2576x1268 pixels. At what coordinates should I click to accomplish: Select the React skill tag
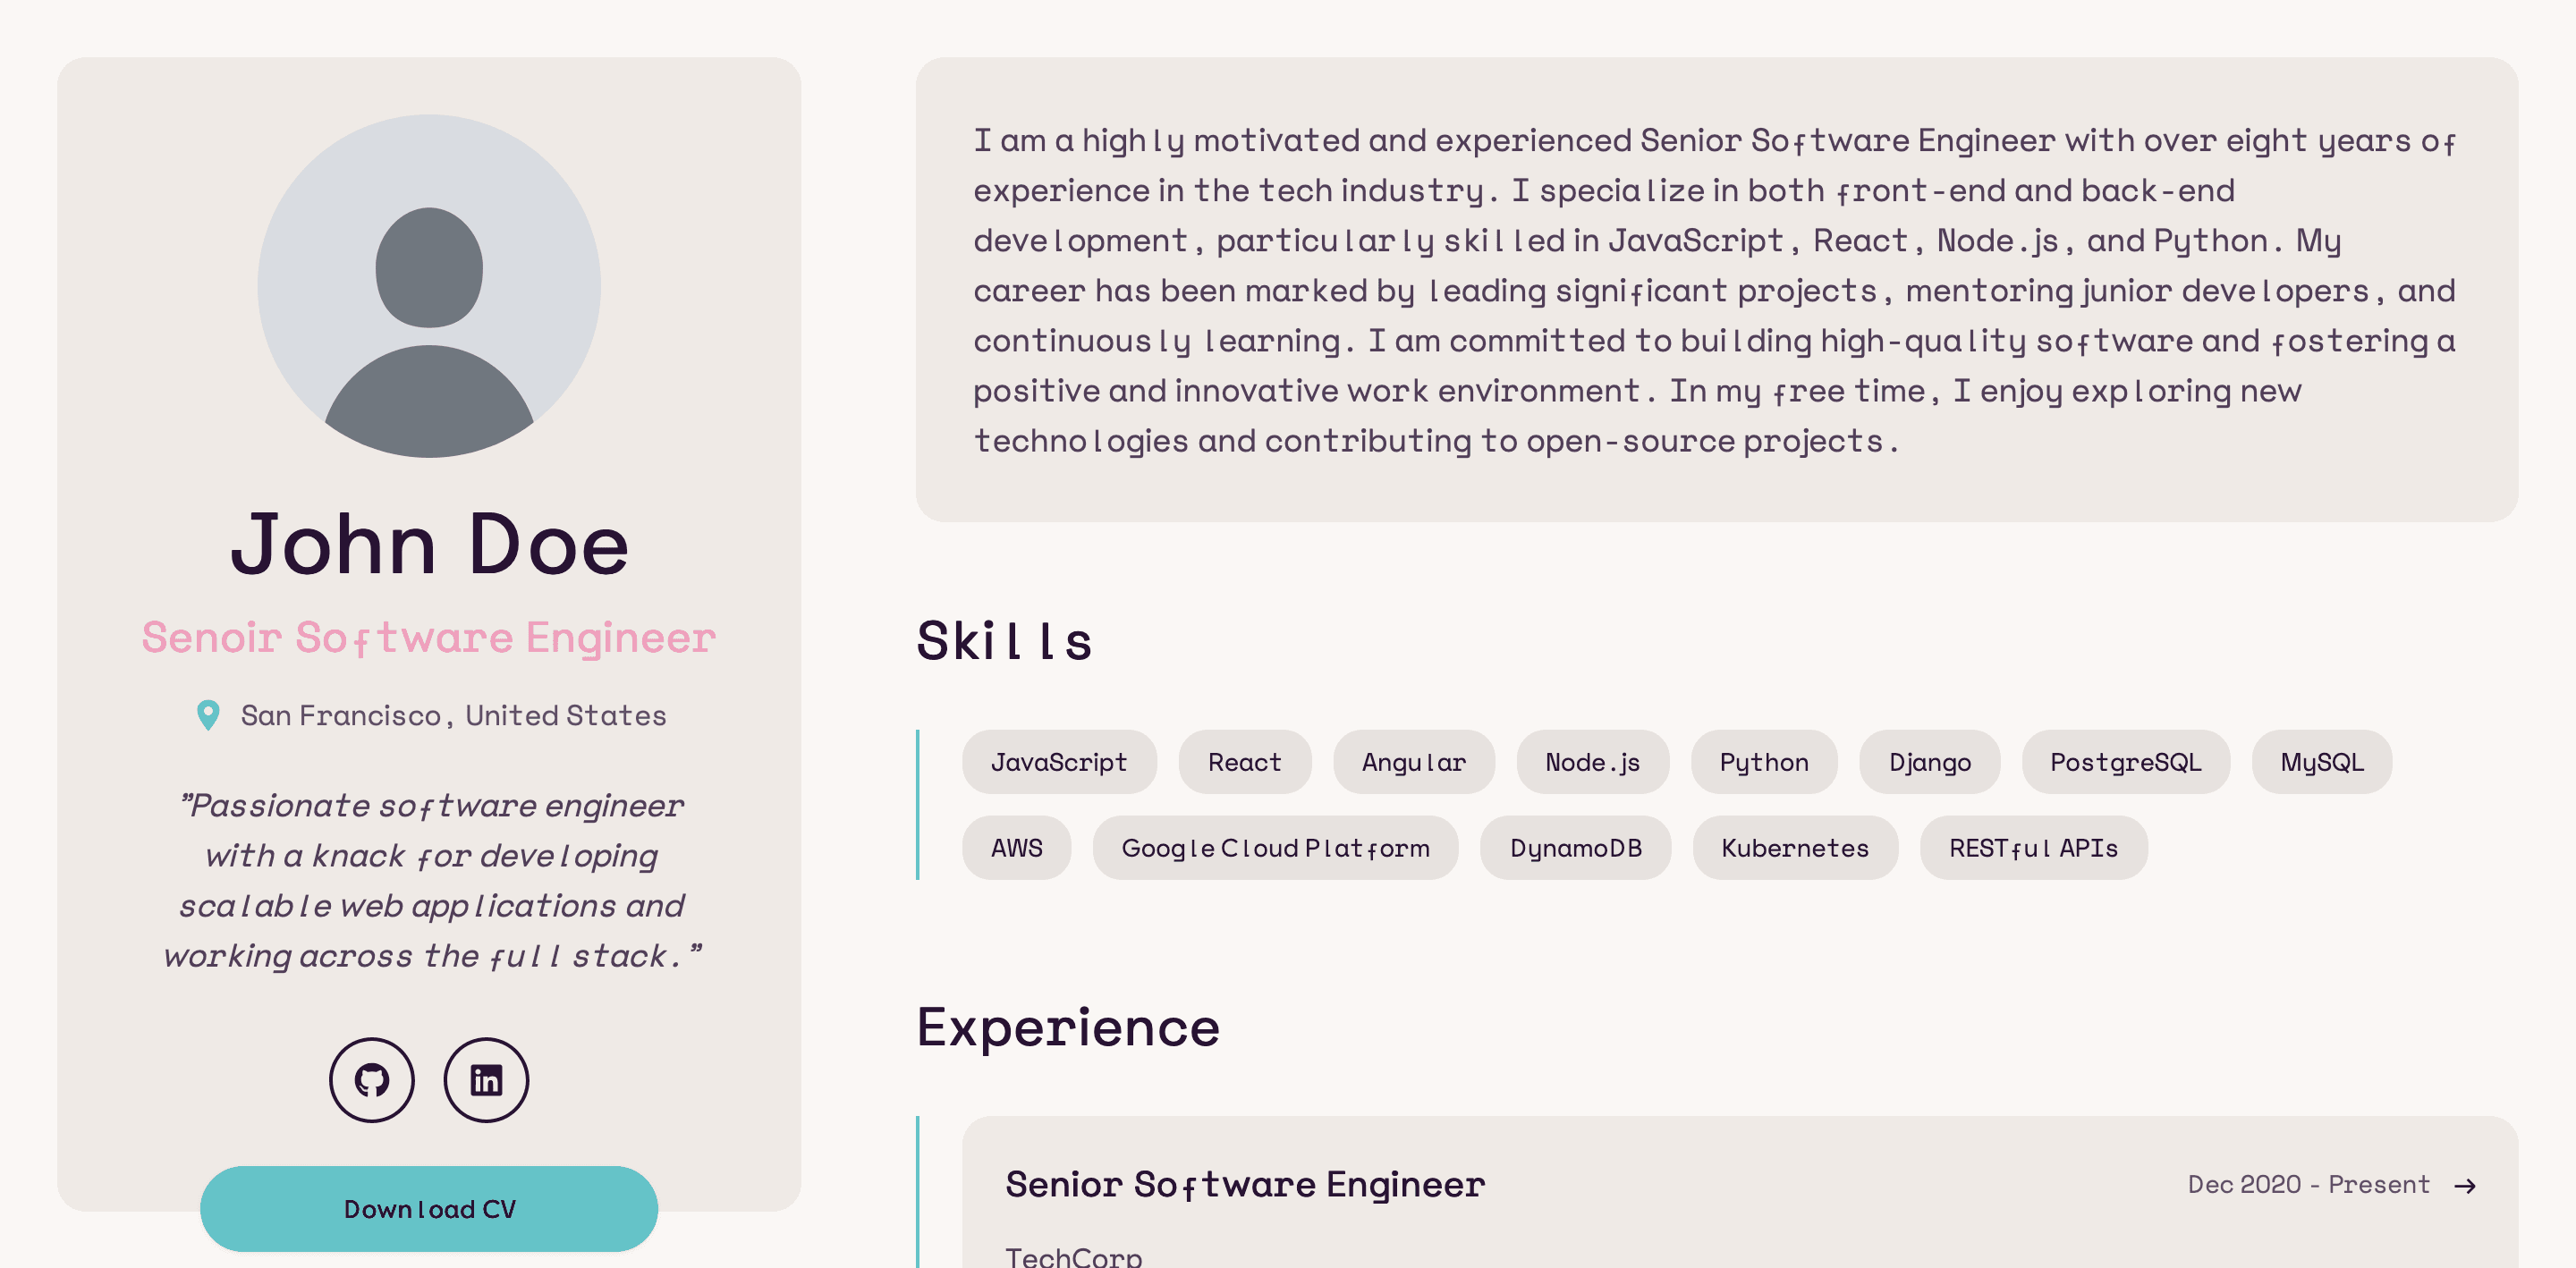coord(1244,762)
